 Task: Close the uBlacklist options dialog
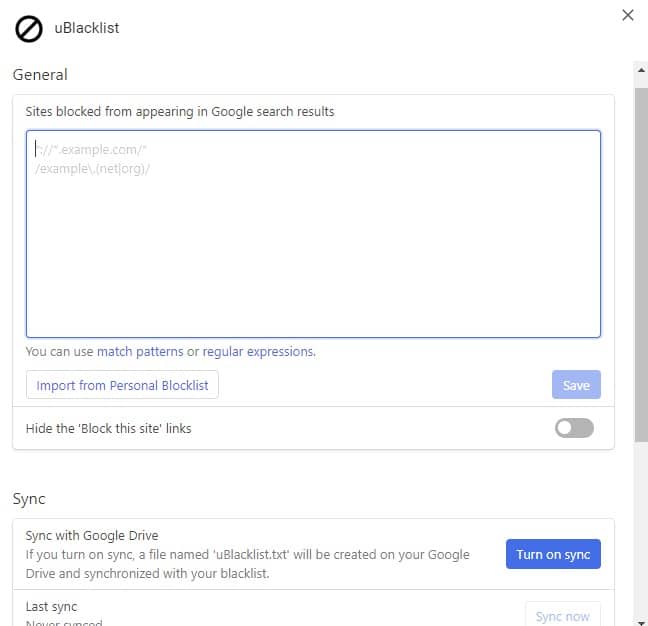click(x=627, y=15)
